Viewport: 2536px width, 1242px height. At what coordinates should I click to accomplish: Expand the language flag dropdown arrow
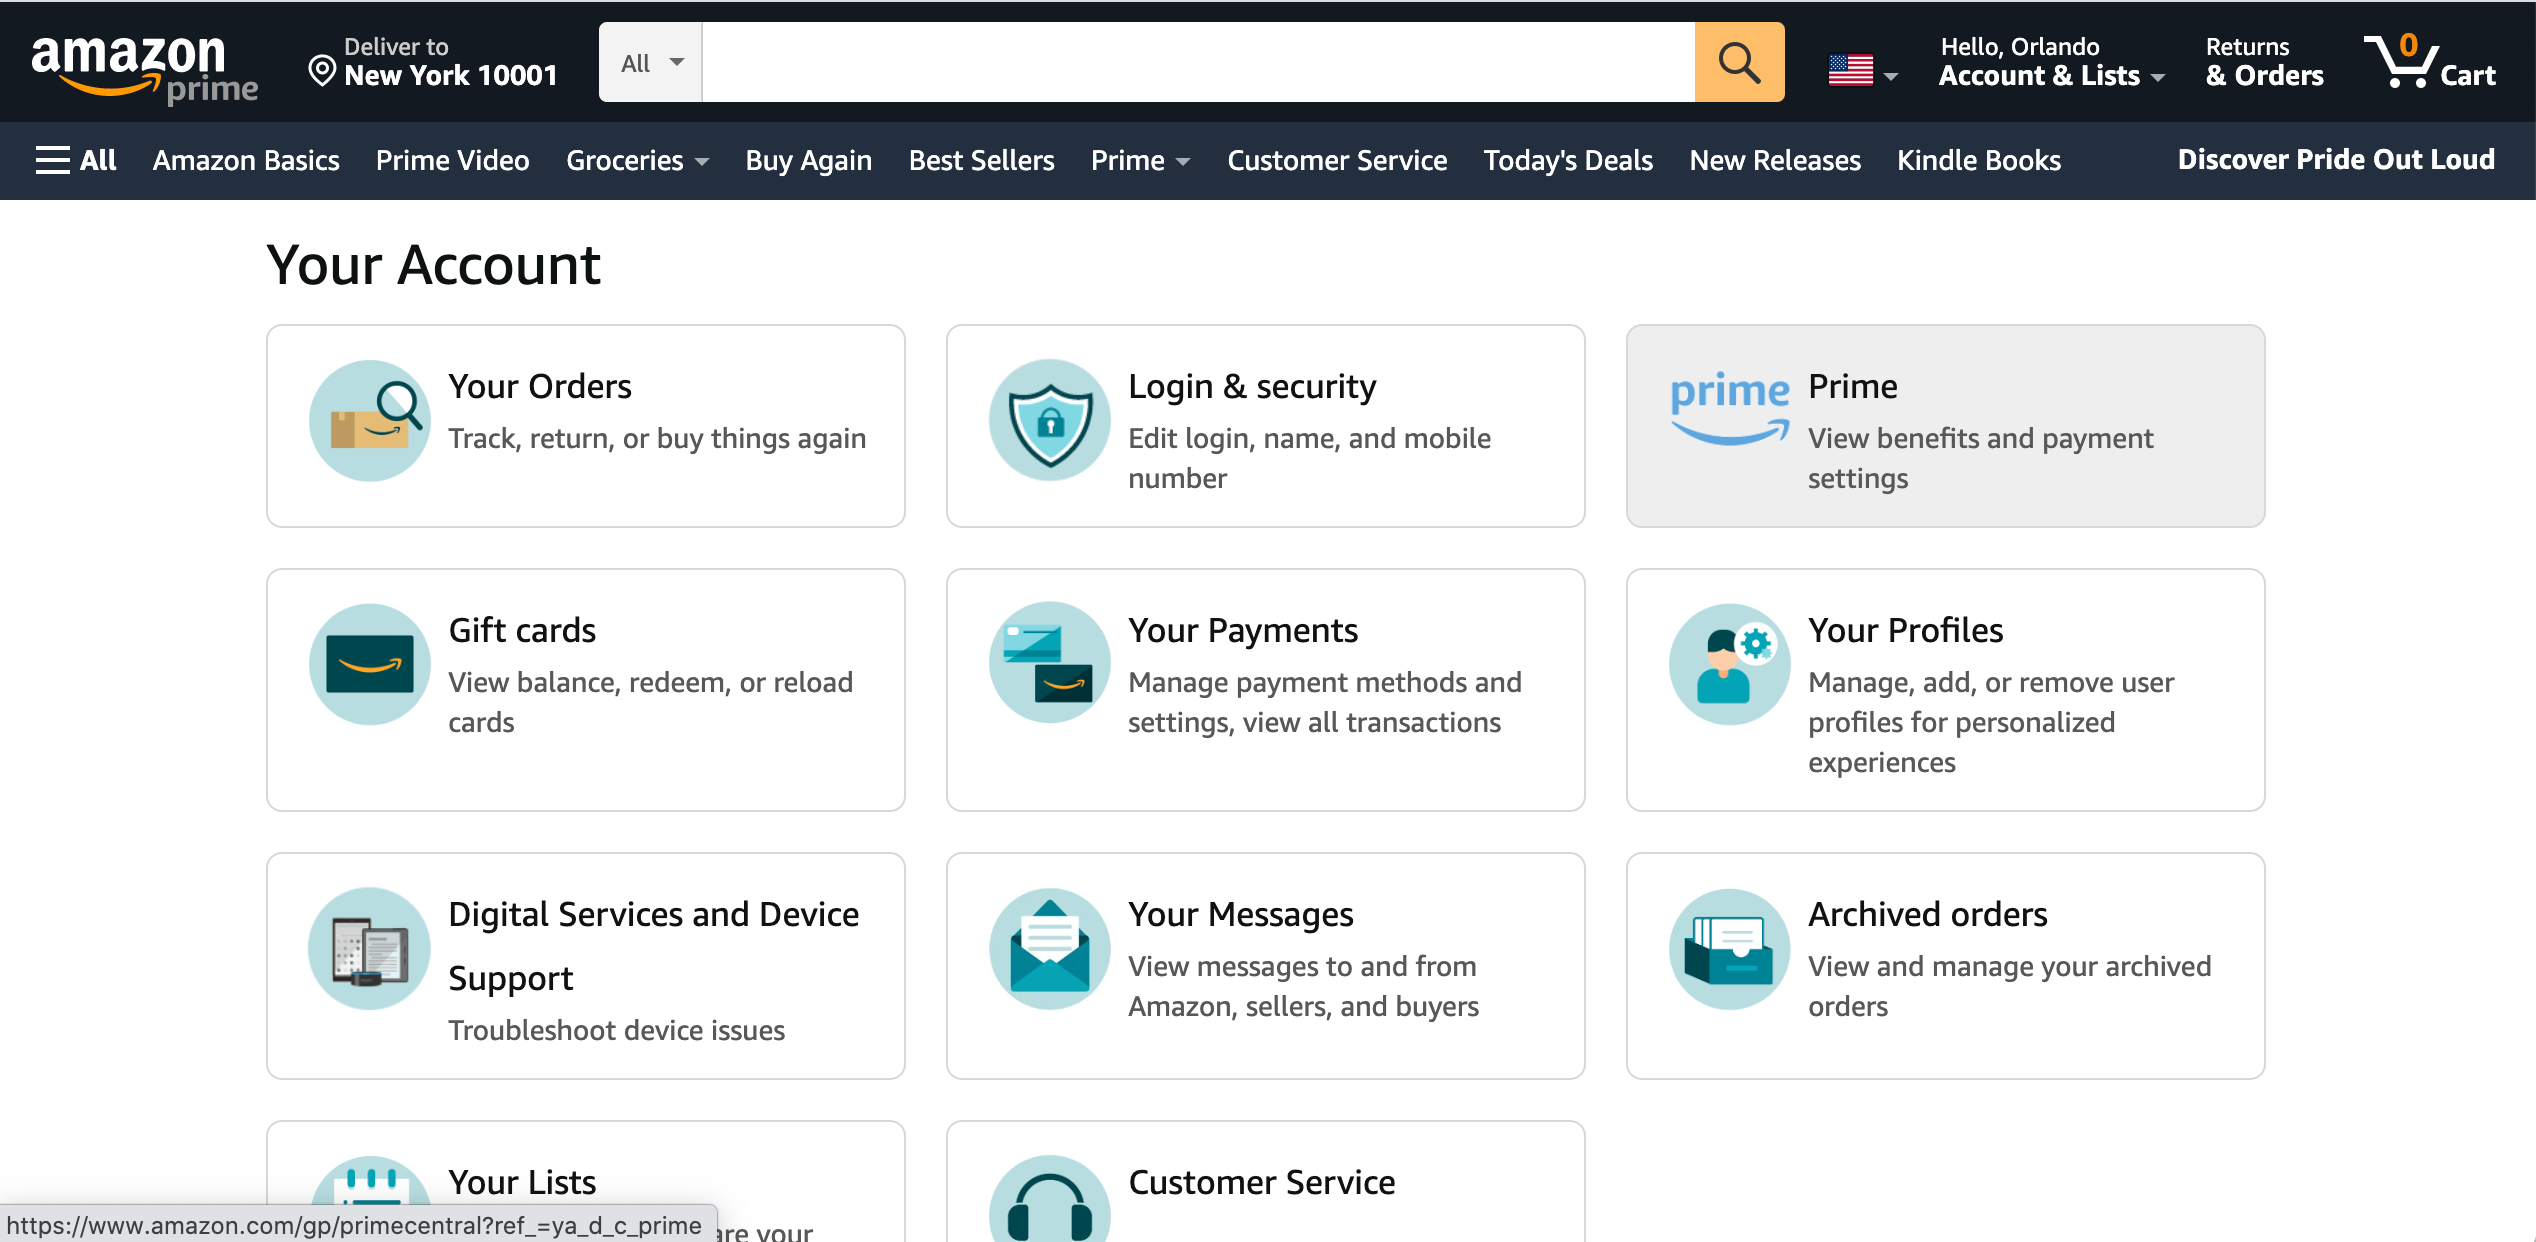pyautogui.click(x=1890, y=76)
